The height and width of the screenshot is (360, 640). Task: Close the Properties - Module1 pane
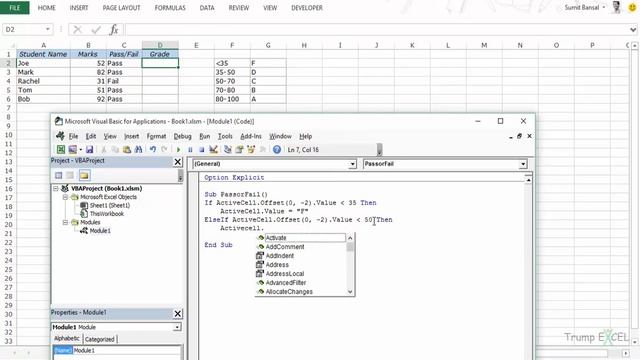click(x=178, y=313)
